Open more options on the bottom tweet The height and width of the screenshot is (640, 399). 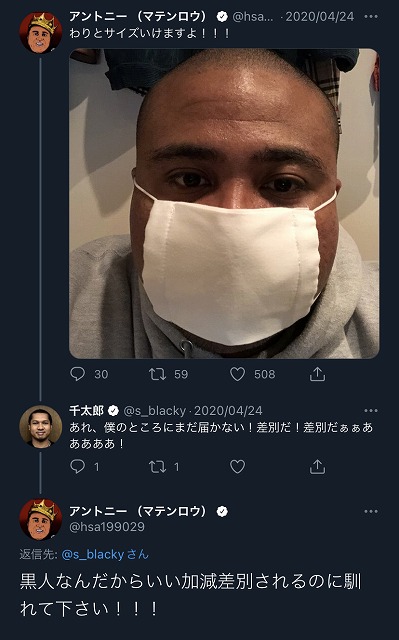tap(371, 511)
